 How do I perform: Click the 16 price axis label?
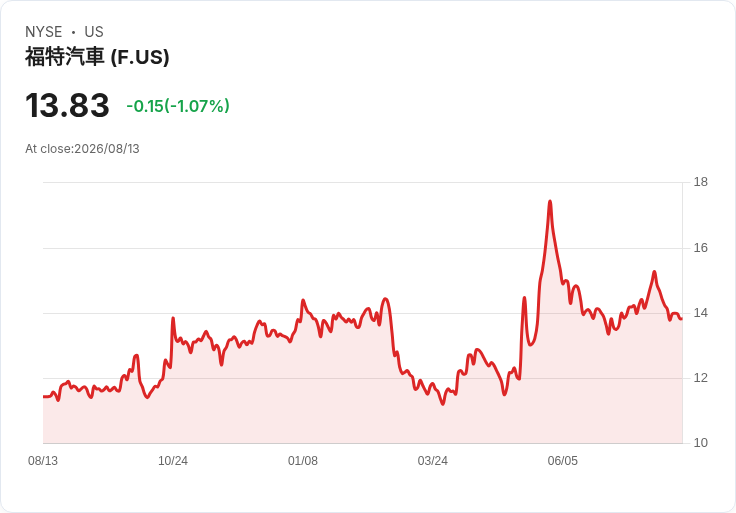700,248
